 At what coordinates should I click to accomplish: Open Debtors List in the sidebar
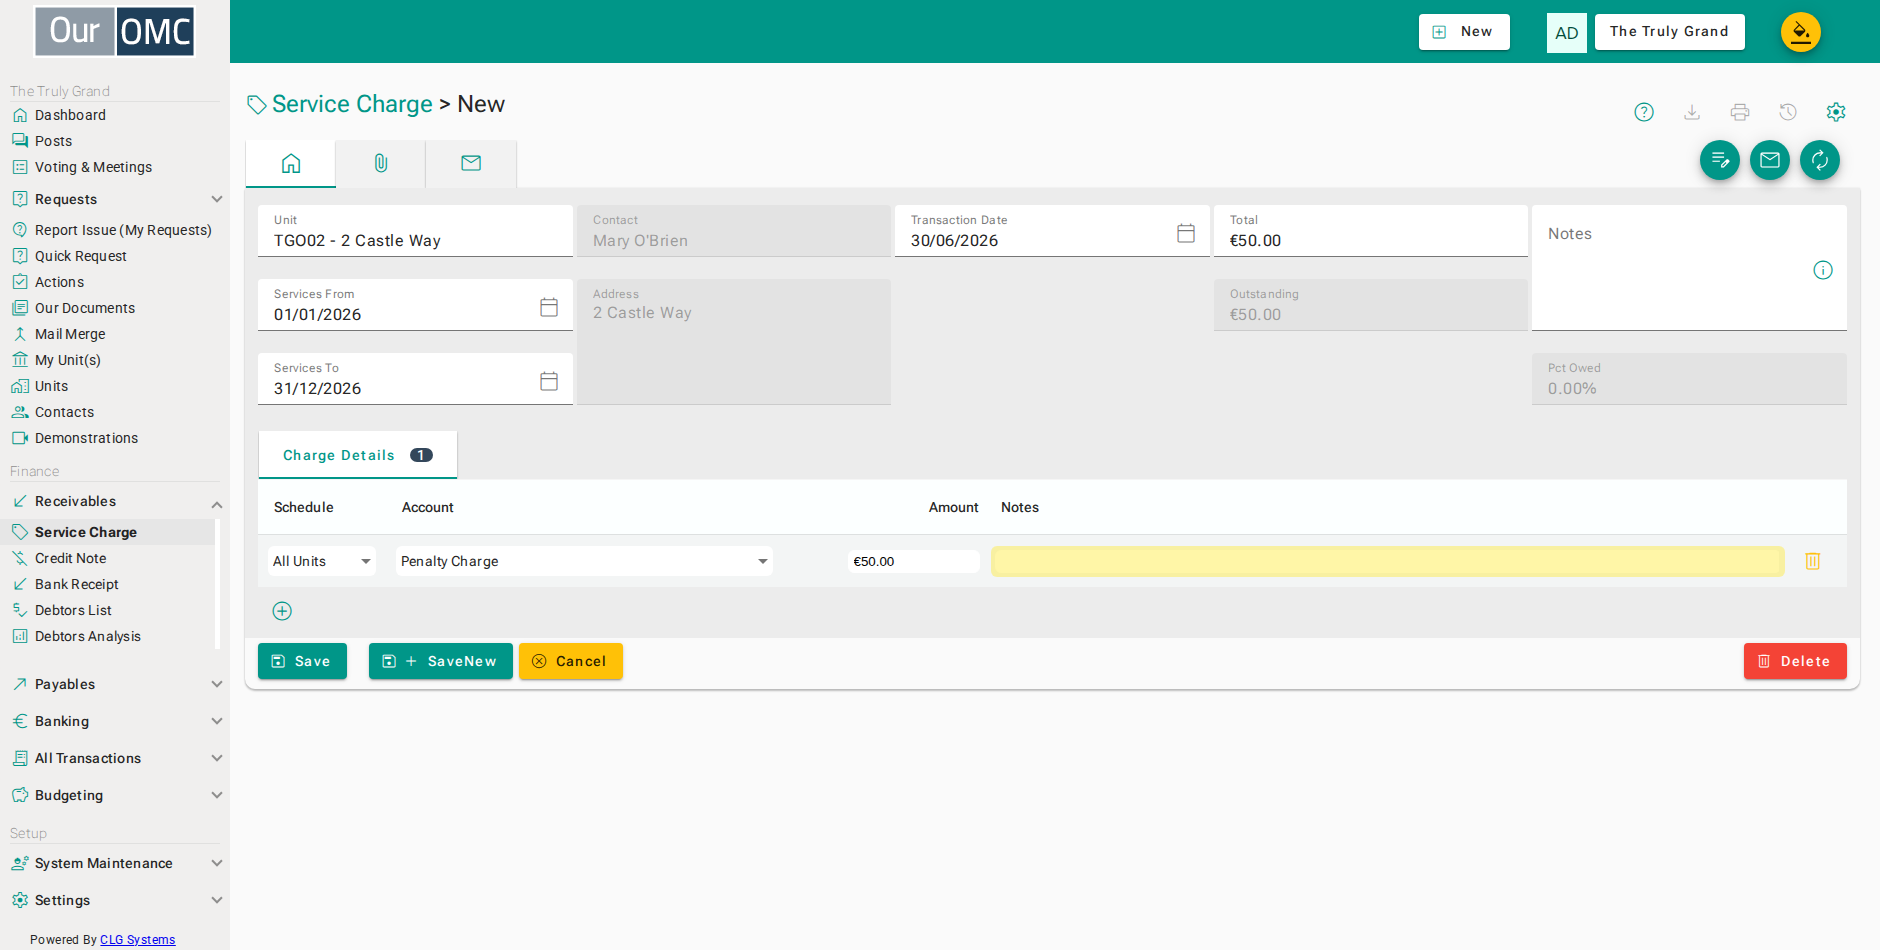click(x=73, y=610)
